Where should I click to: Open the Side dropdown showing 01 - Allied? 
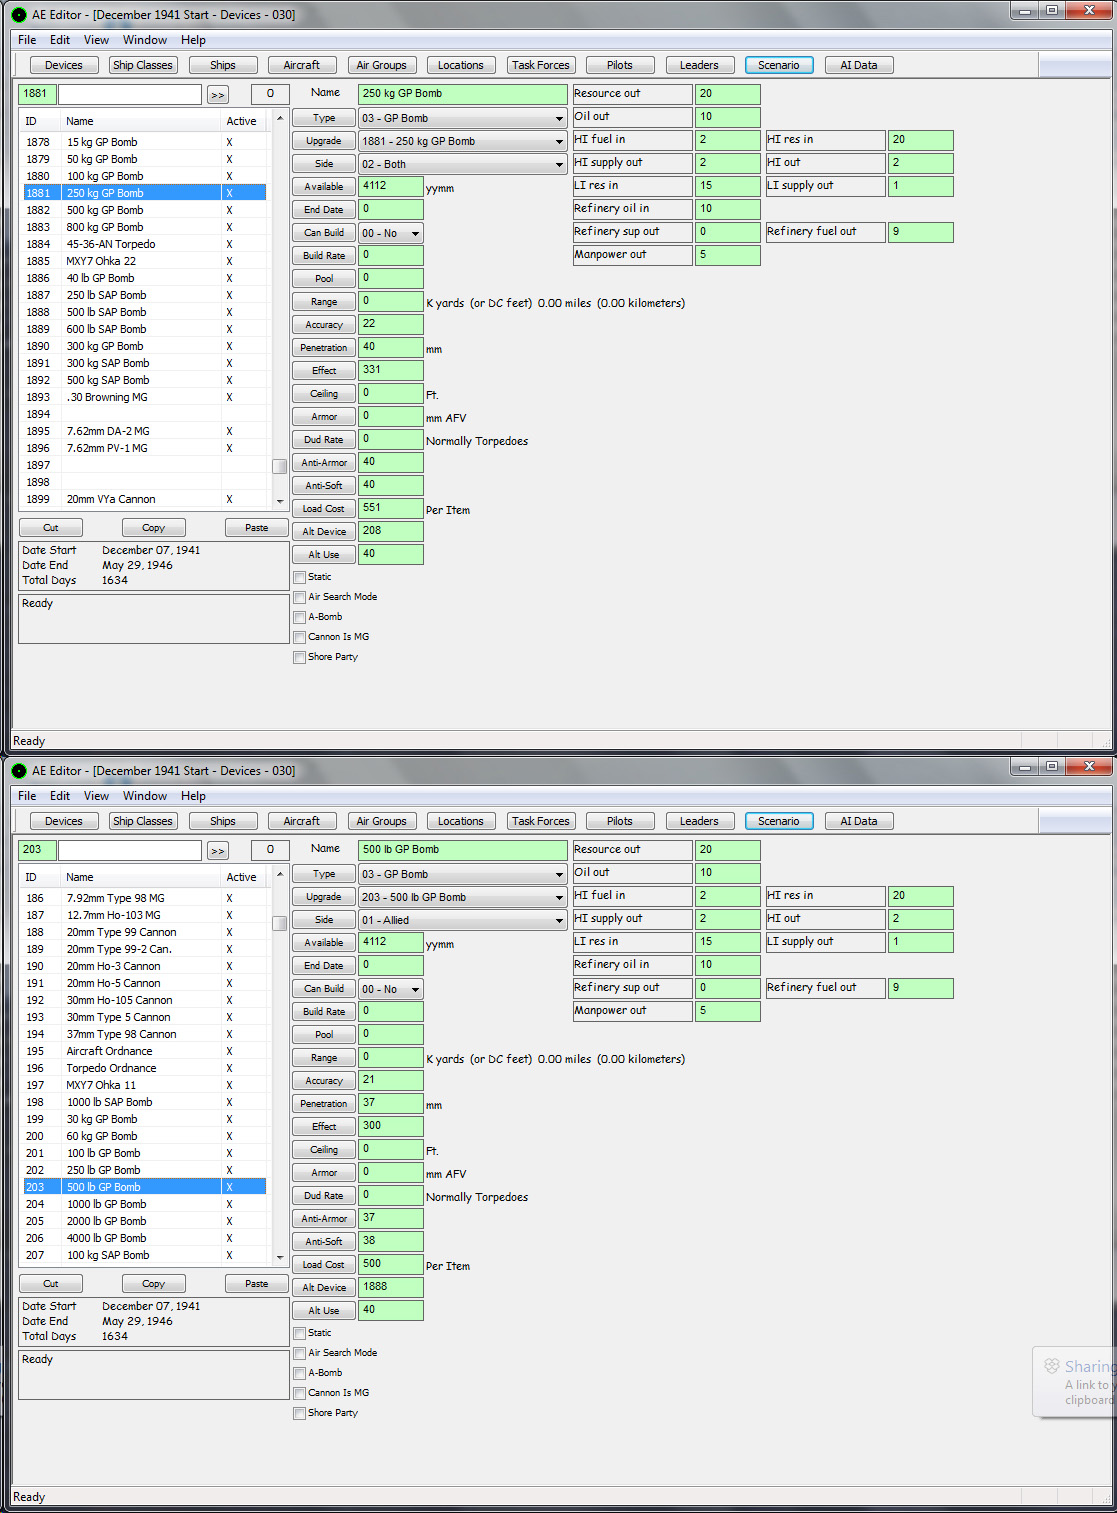pos(463,920)
